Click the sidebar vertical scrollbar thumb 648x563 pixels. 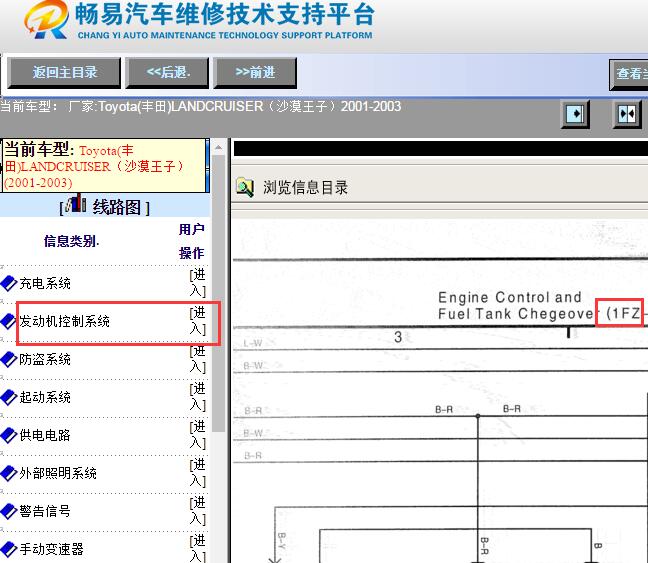click(219, 293)
